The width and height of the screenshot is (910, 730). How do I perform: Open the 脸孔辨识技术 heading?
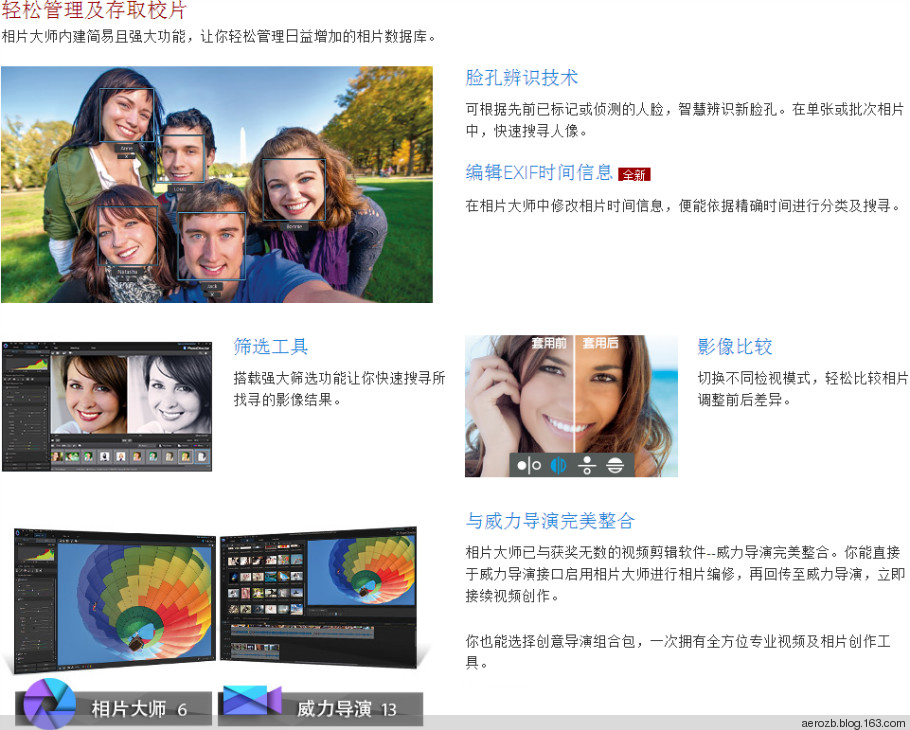522,78
